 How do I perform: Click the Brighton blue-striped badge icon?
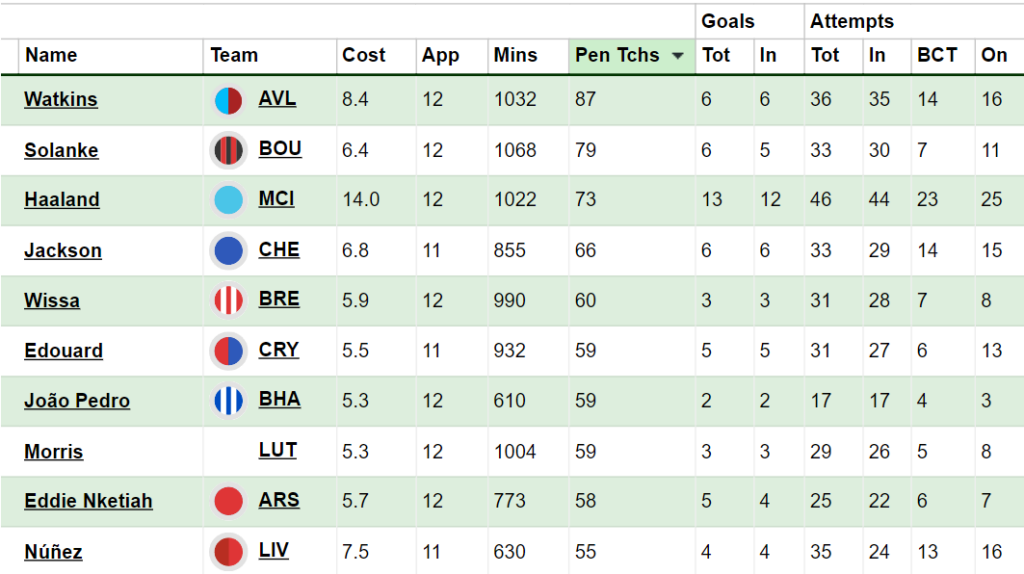coord(229,401)
